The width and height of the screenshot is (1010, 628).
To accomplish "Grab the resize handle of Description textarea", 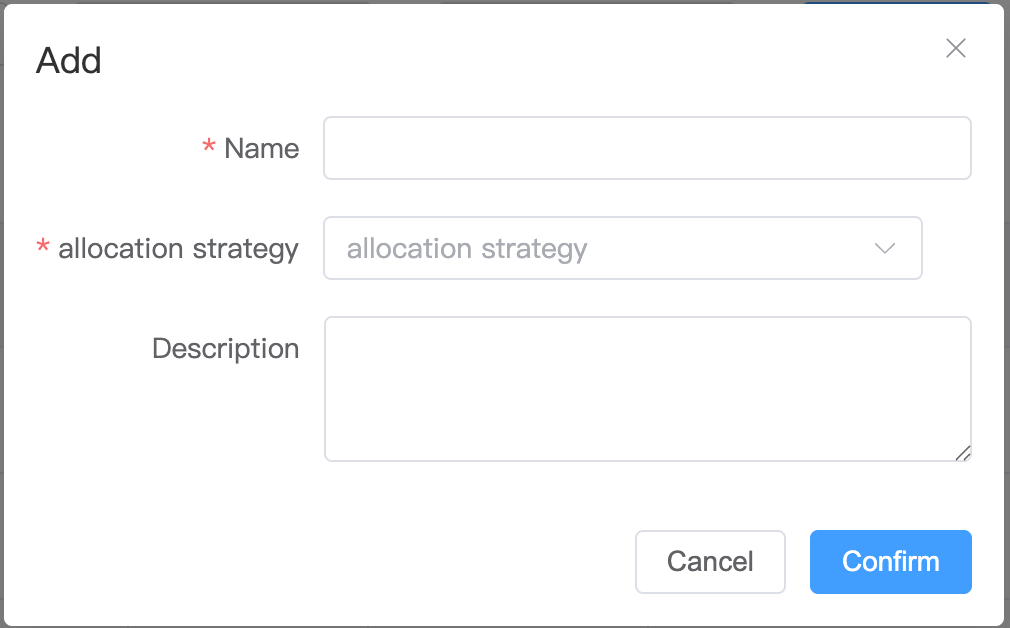I will pos(963,453).
